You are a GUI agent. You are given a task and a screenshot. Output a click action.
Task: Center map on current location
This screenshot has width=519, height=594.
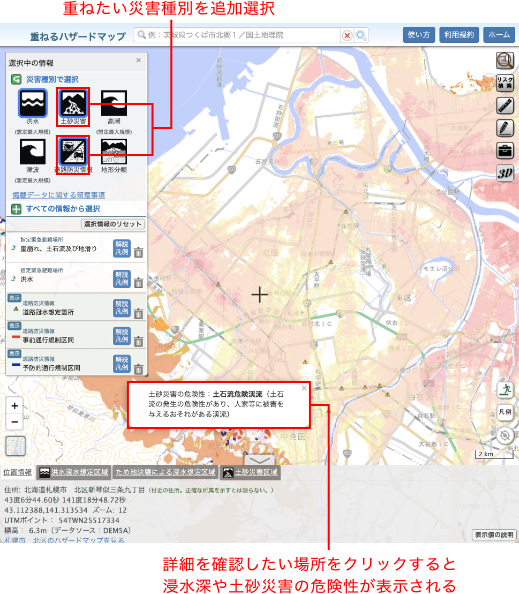click(505, 435)
